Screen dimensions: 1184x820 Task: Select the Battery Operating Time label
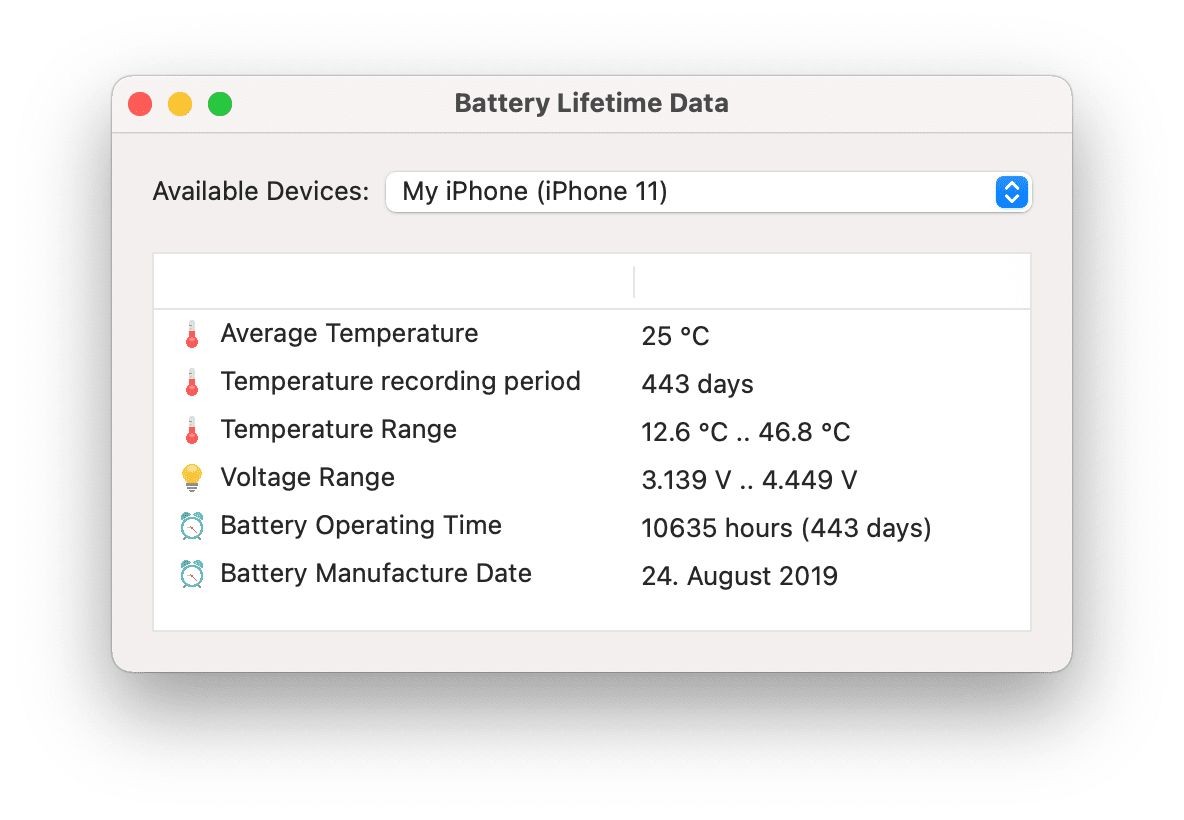pyautogui.click(x=361, y=526)
